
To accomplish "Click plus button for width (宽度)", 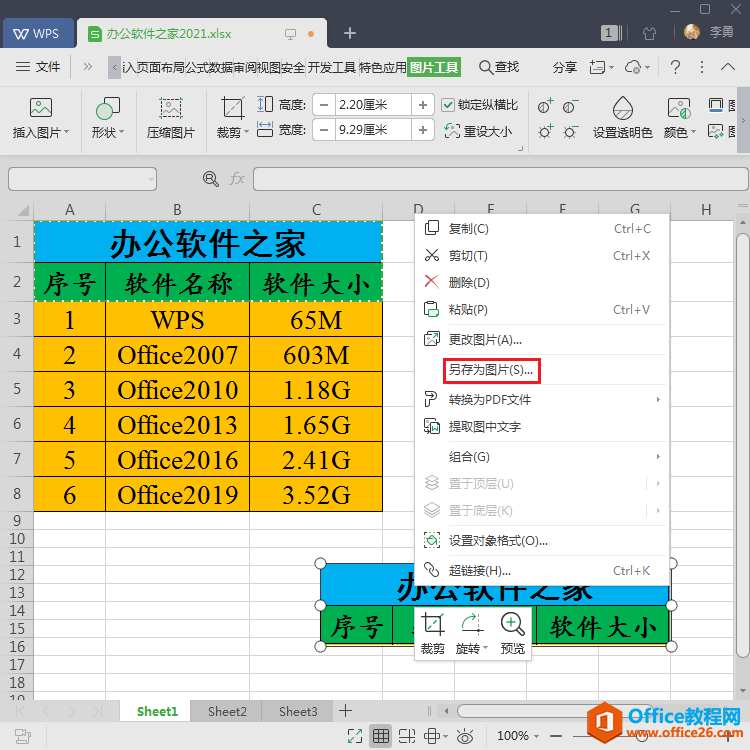I will (x=423, y=130).
